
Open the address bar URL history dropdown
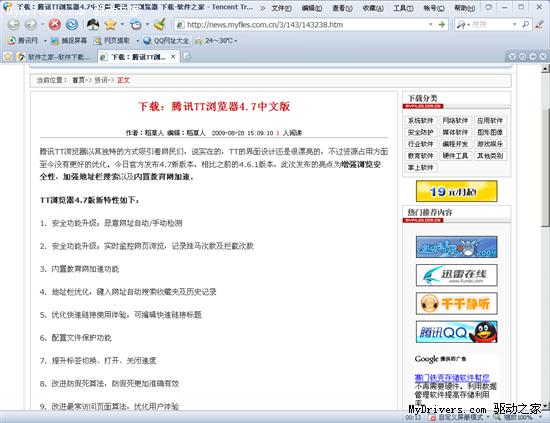pos(430,25)
